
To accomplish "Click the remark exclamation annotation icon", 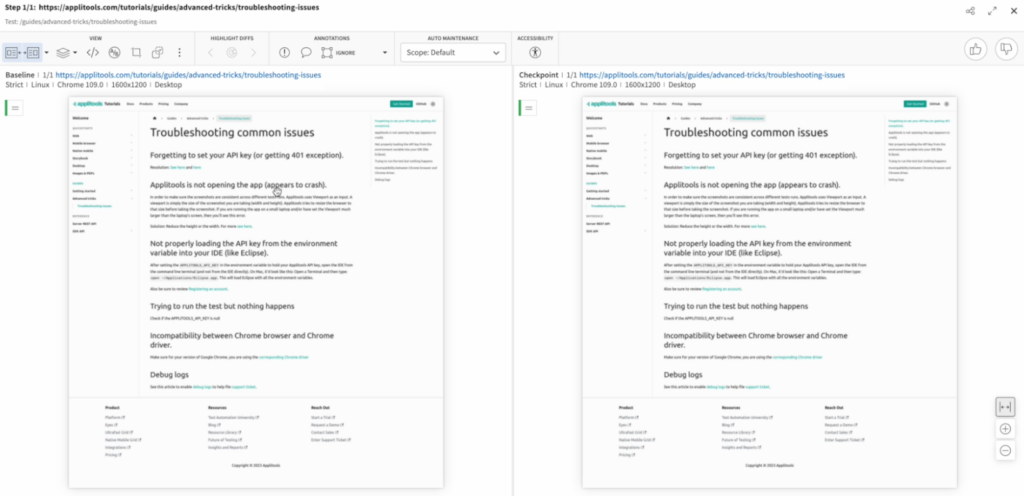I will tap(284, 52).
